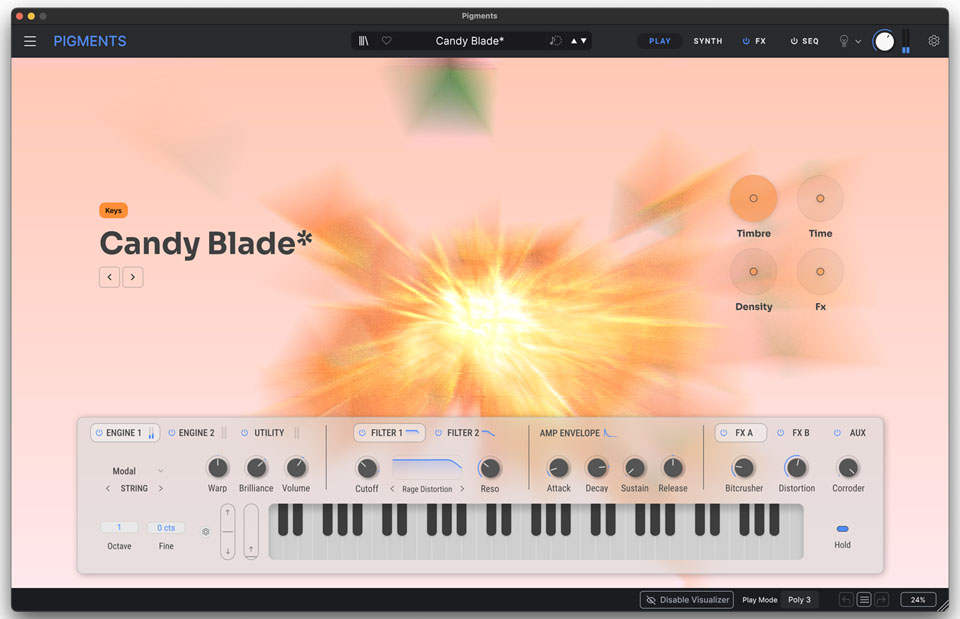Screen dimensions: 960x619
Task: Toggle the ENGINE 1 power button
Action: point(99,433)
